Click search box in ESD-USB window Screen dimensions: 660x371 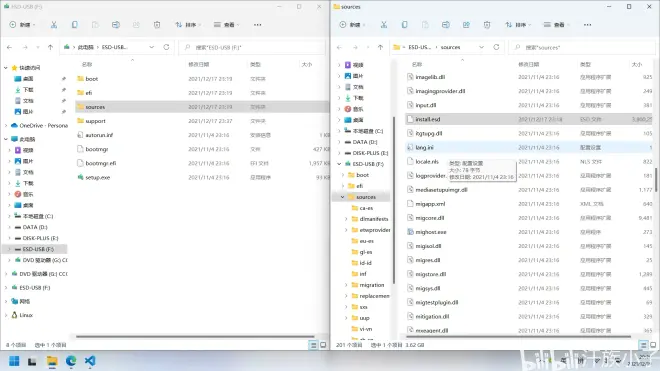[x=252, y=47]
